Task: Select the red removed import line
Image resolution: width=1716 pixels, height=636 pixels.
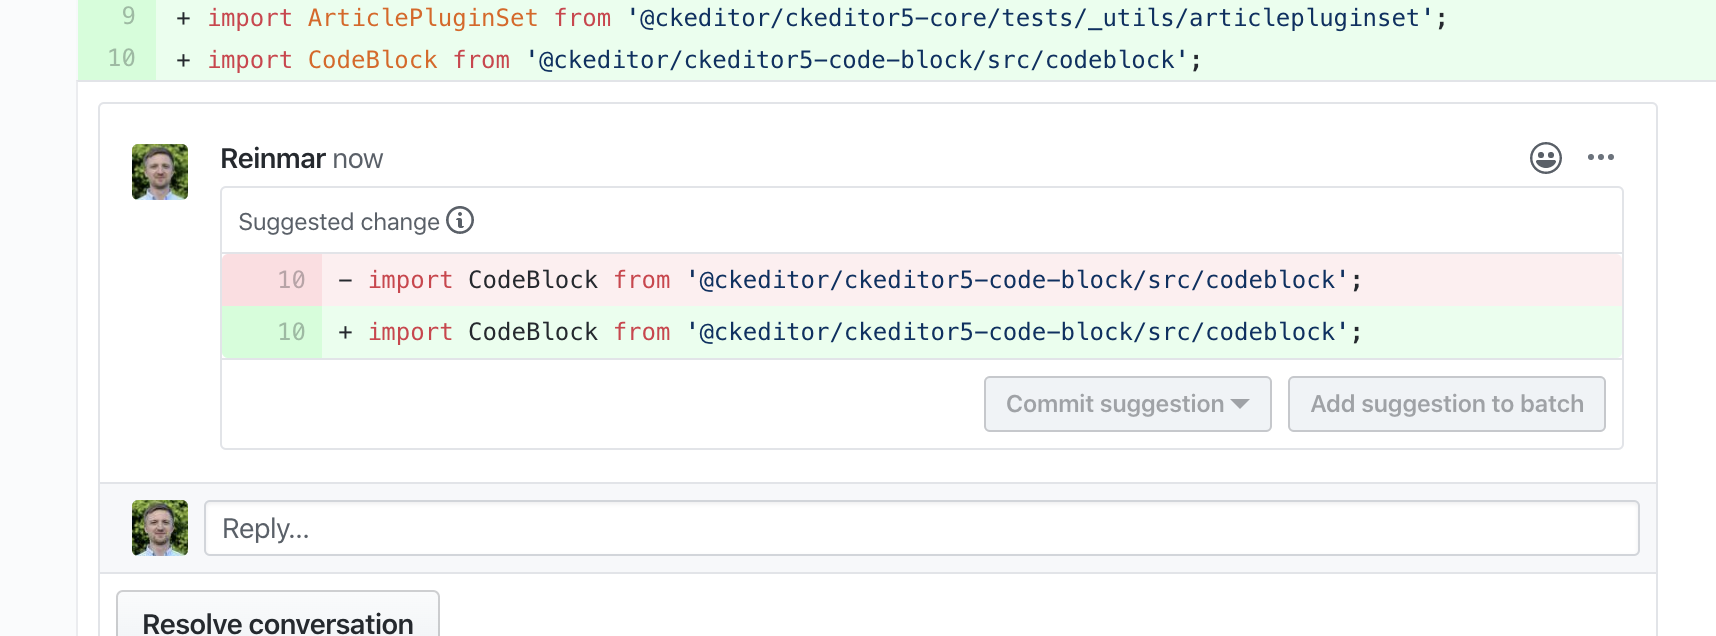Action: [x=860, y=279]
